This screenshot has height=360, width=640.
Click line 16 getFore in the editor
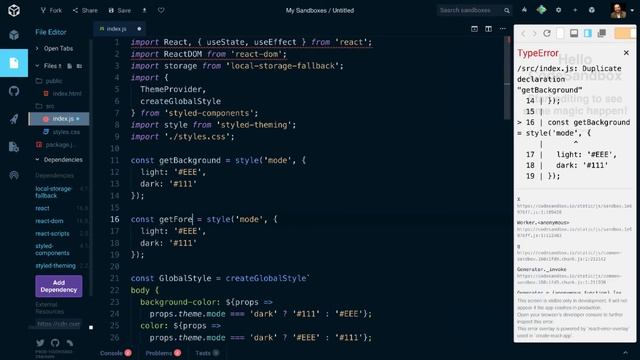(176, 219)
